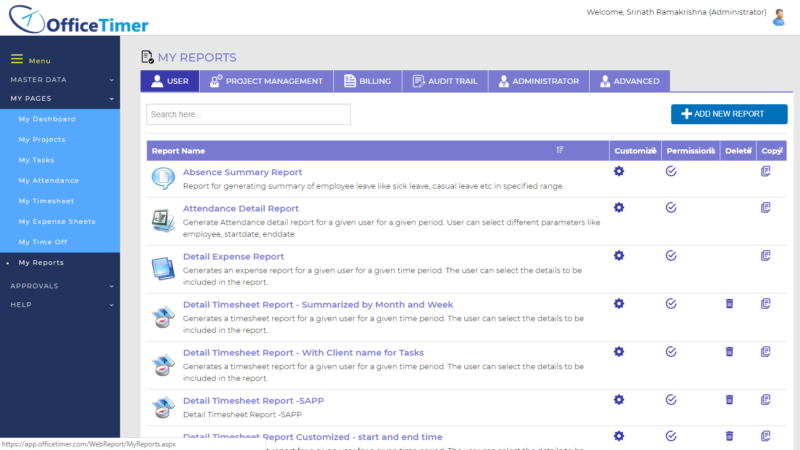Delete Detail Timesheet Report -SAPP via trash icon
Screen dimensions: 800x450
tap(730, 399)
